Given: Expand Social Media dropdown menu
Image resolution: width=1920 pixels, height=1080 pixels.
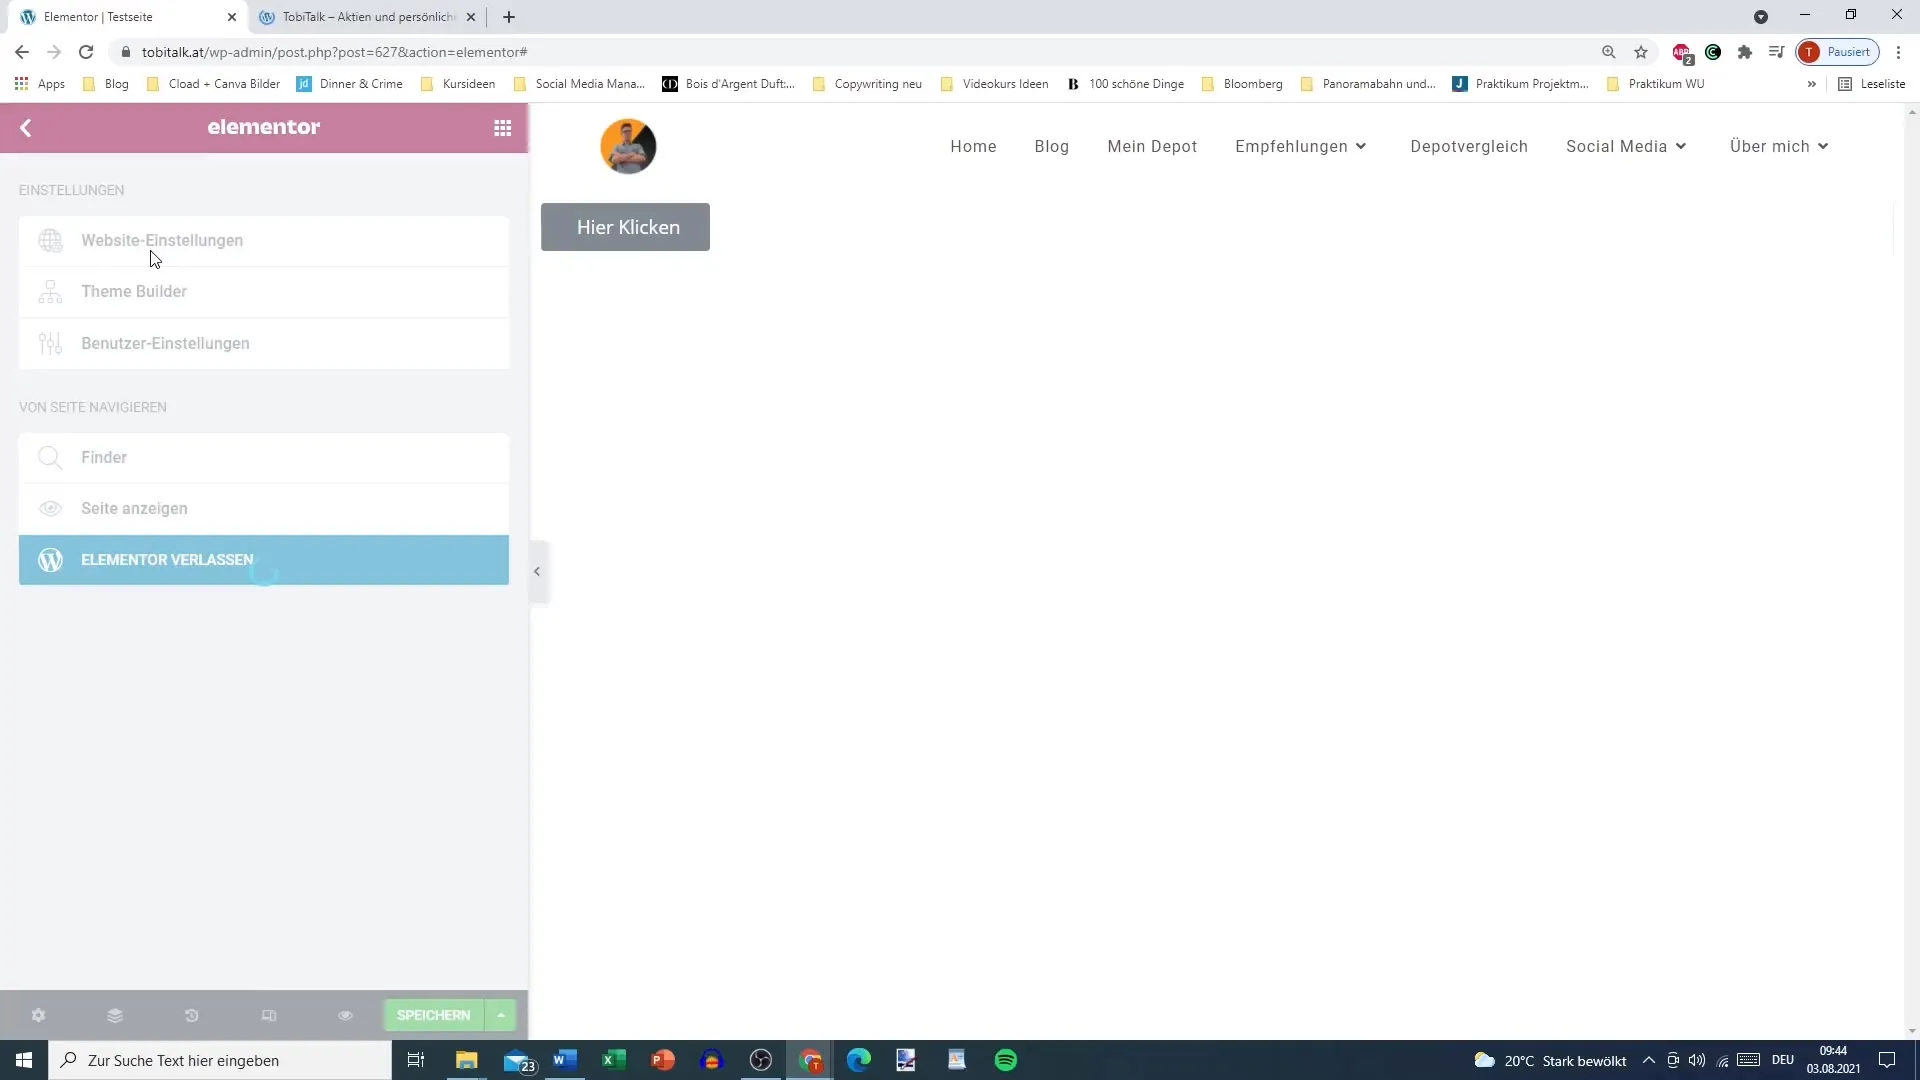Looking at the screenshot, I should click(1626, 146).
